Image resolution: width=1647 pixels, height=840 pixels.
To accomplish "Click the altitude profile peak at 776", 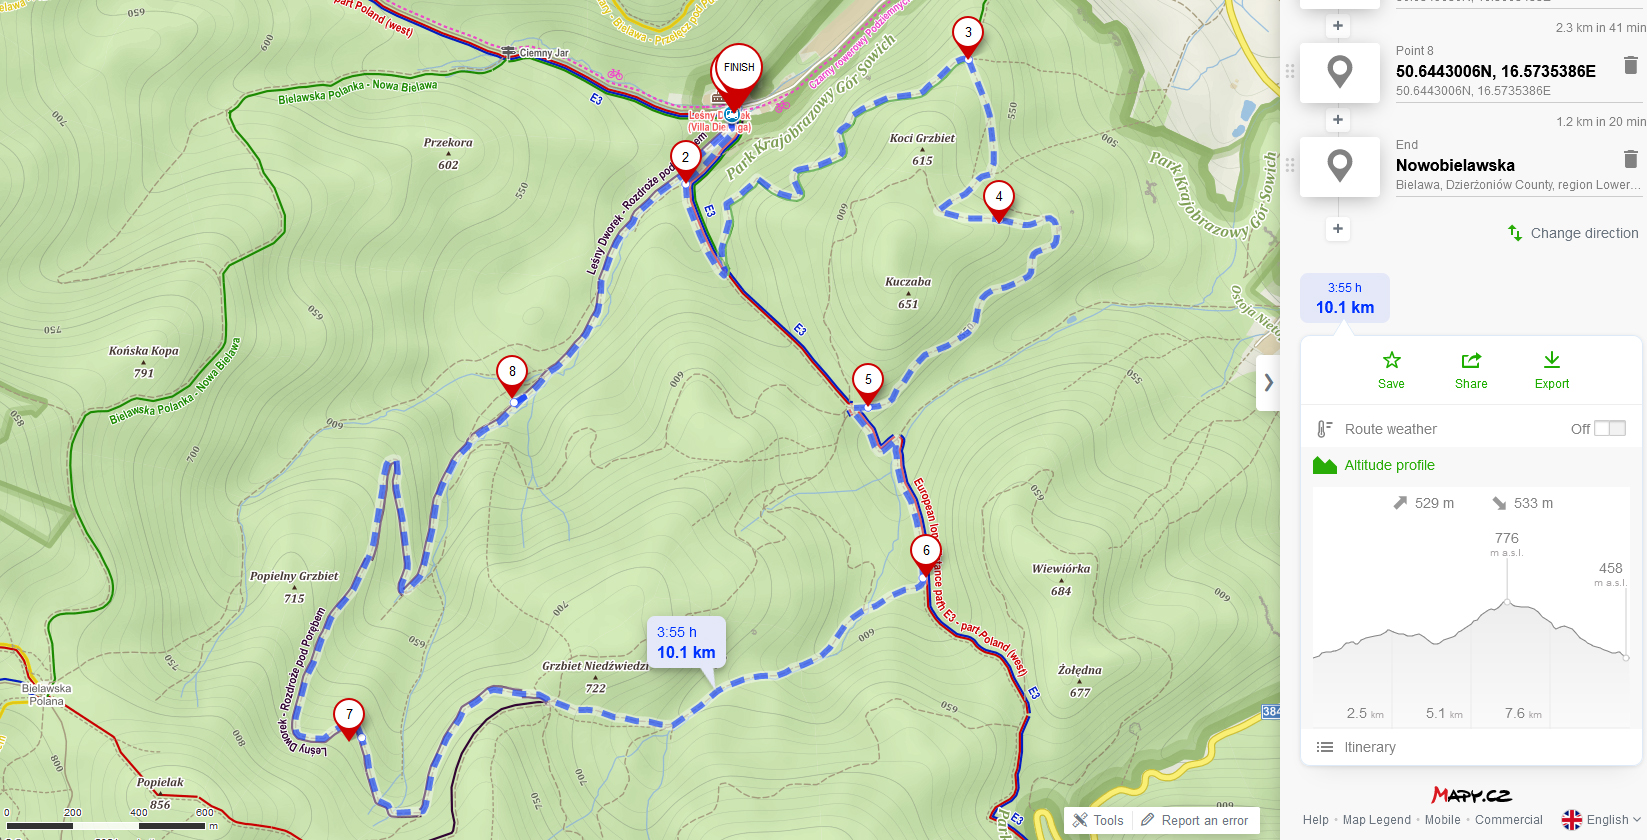I will pos(1507,600).
